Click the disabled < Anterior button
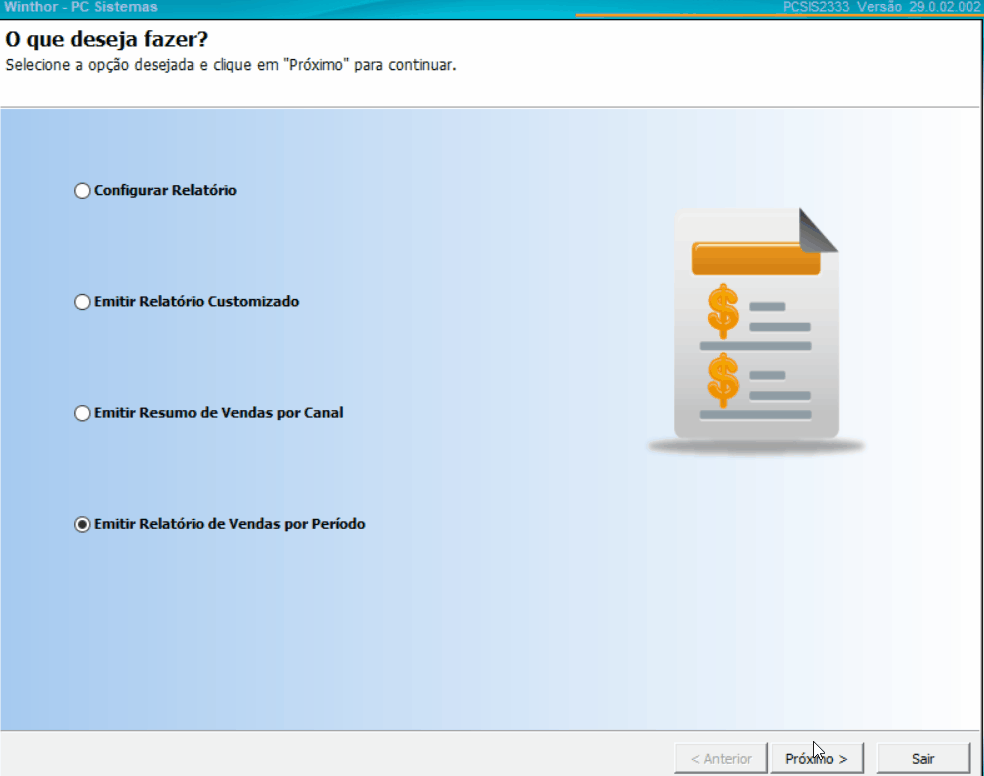The height and width of the screenshot is (776, 984). 721,758
